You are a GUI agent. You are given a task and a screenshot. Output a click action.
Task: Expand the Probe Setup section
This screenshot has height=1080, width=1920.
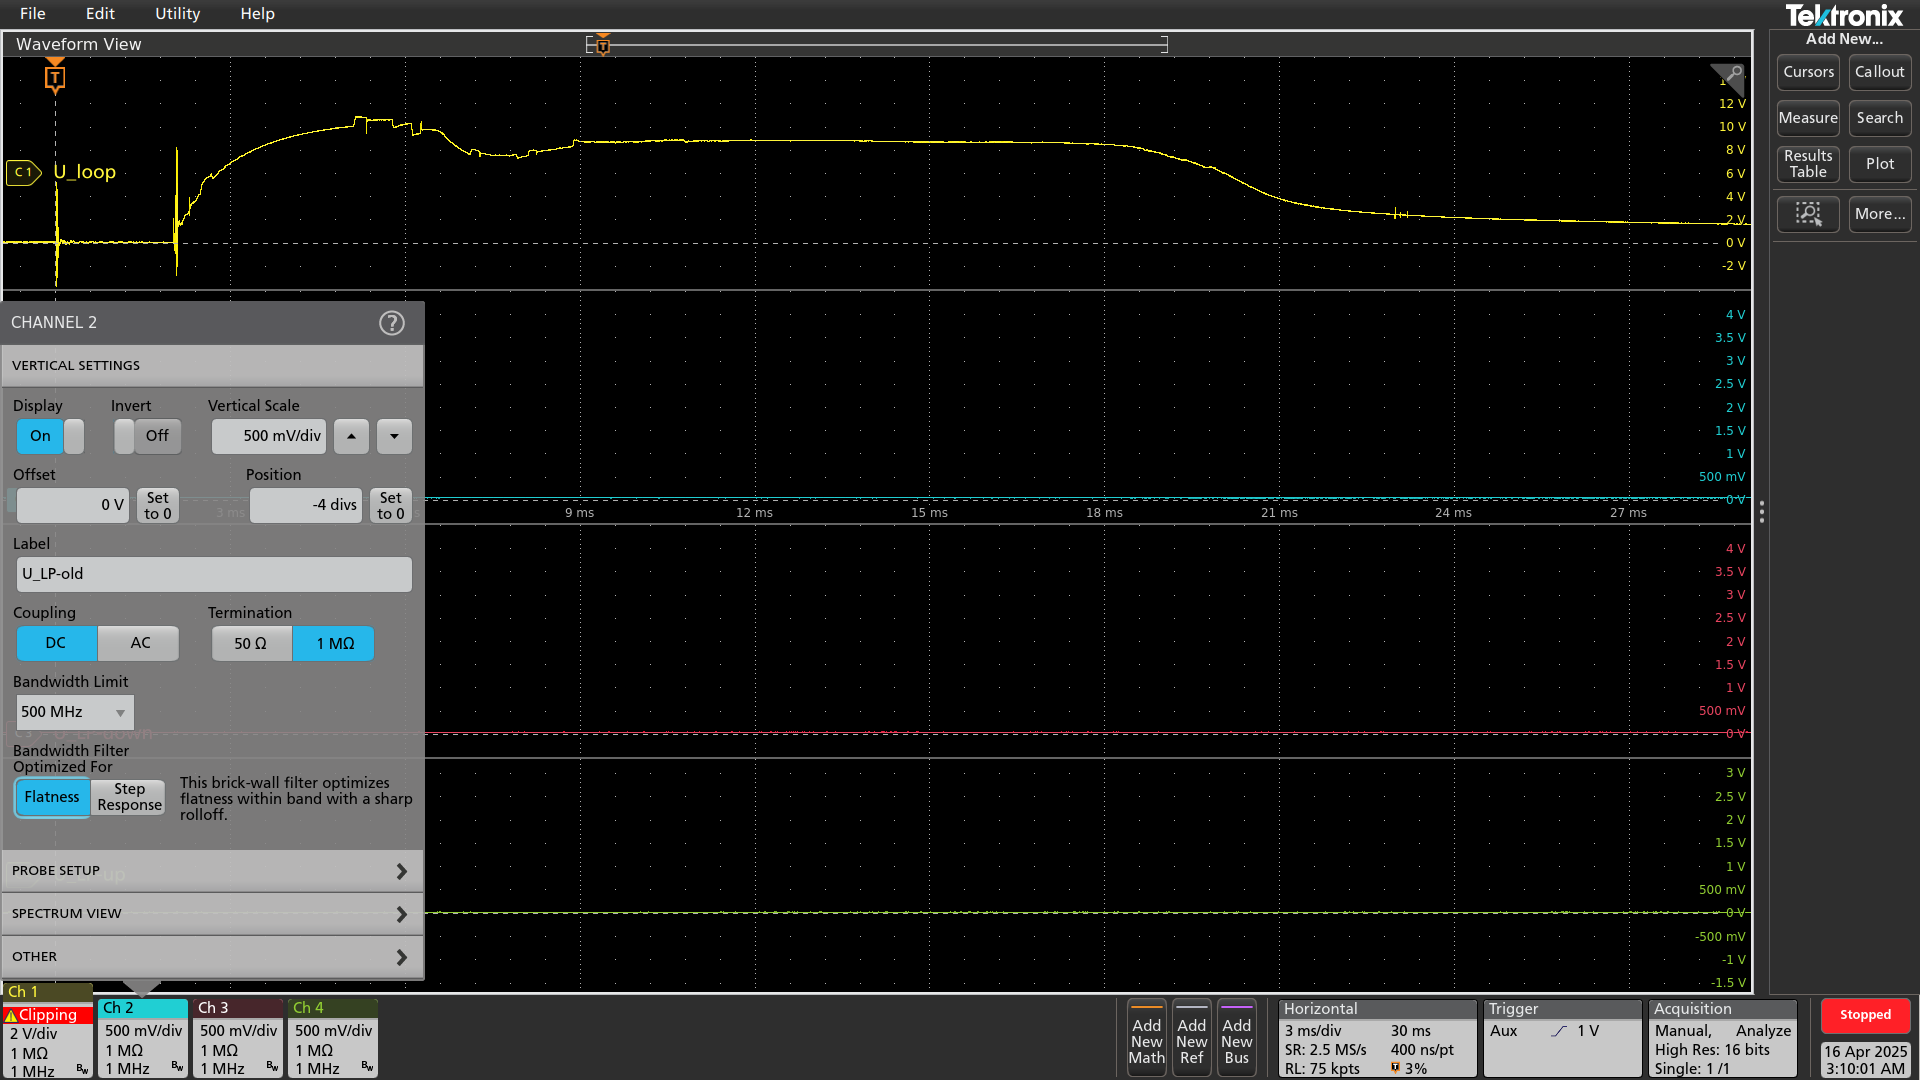coord(212,871)
